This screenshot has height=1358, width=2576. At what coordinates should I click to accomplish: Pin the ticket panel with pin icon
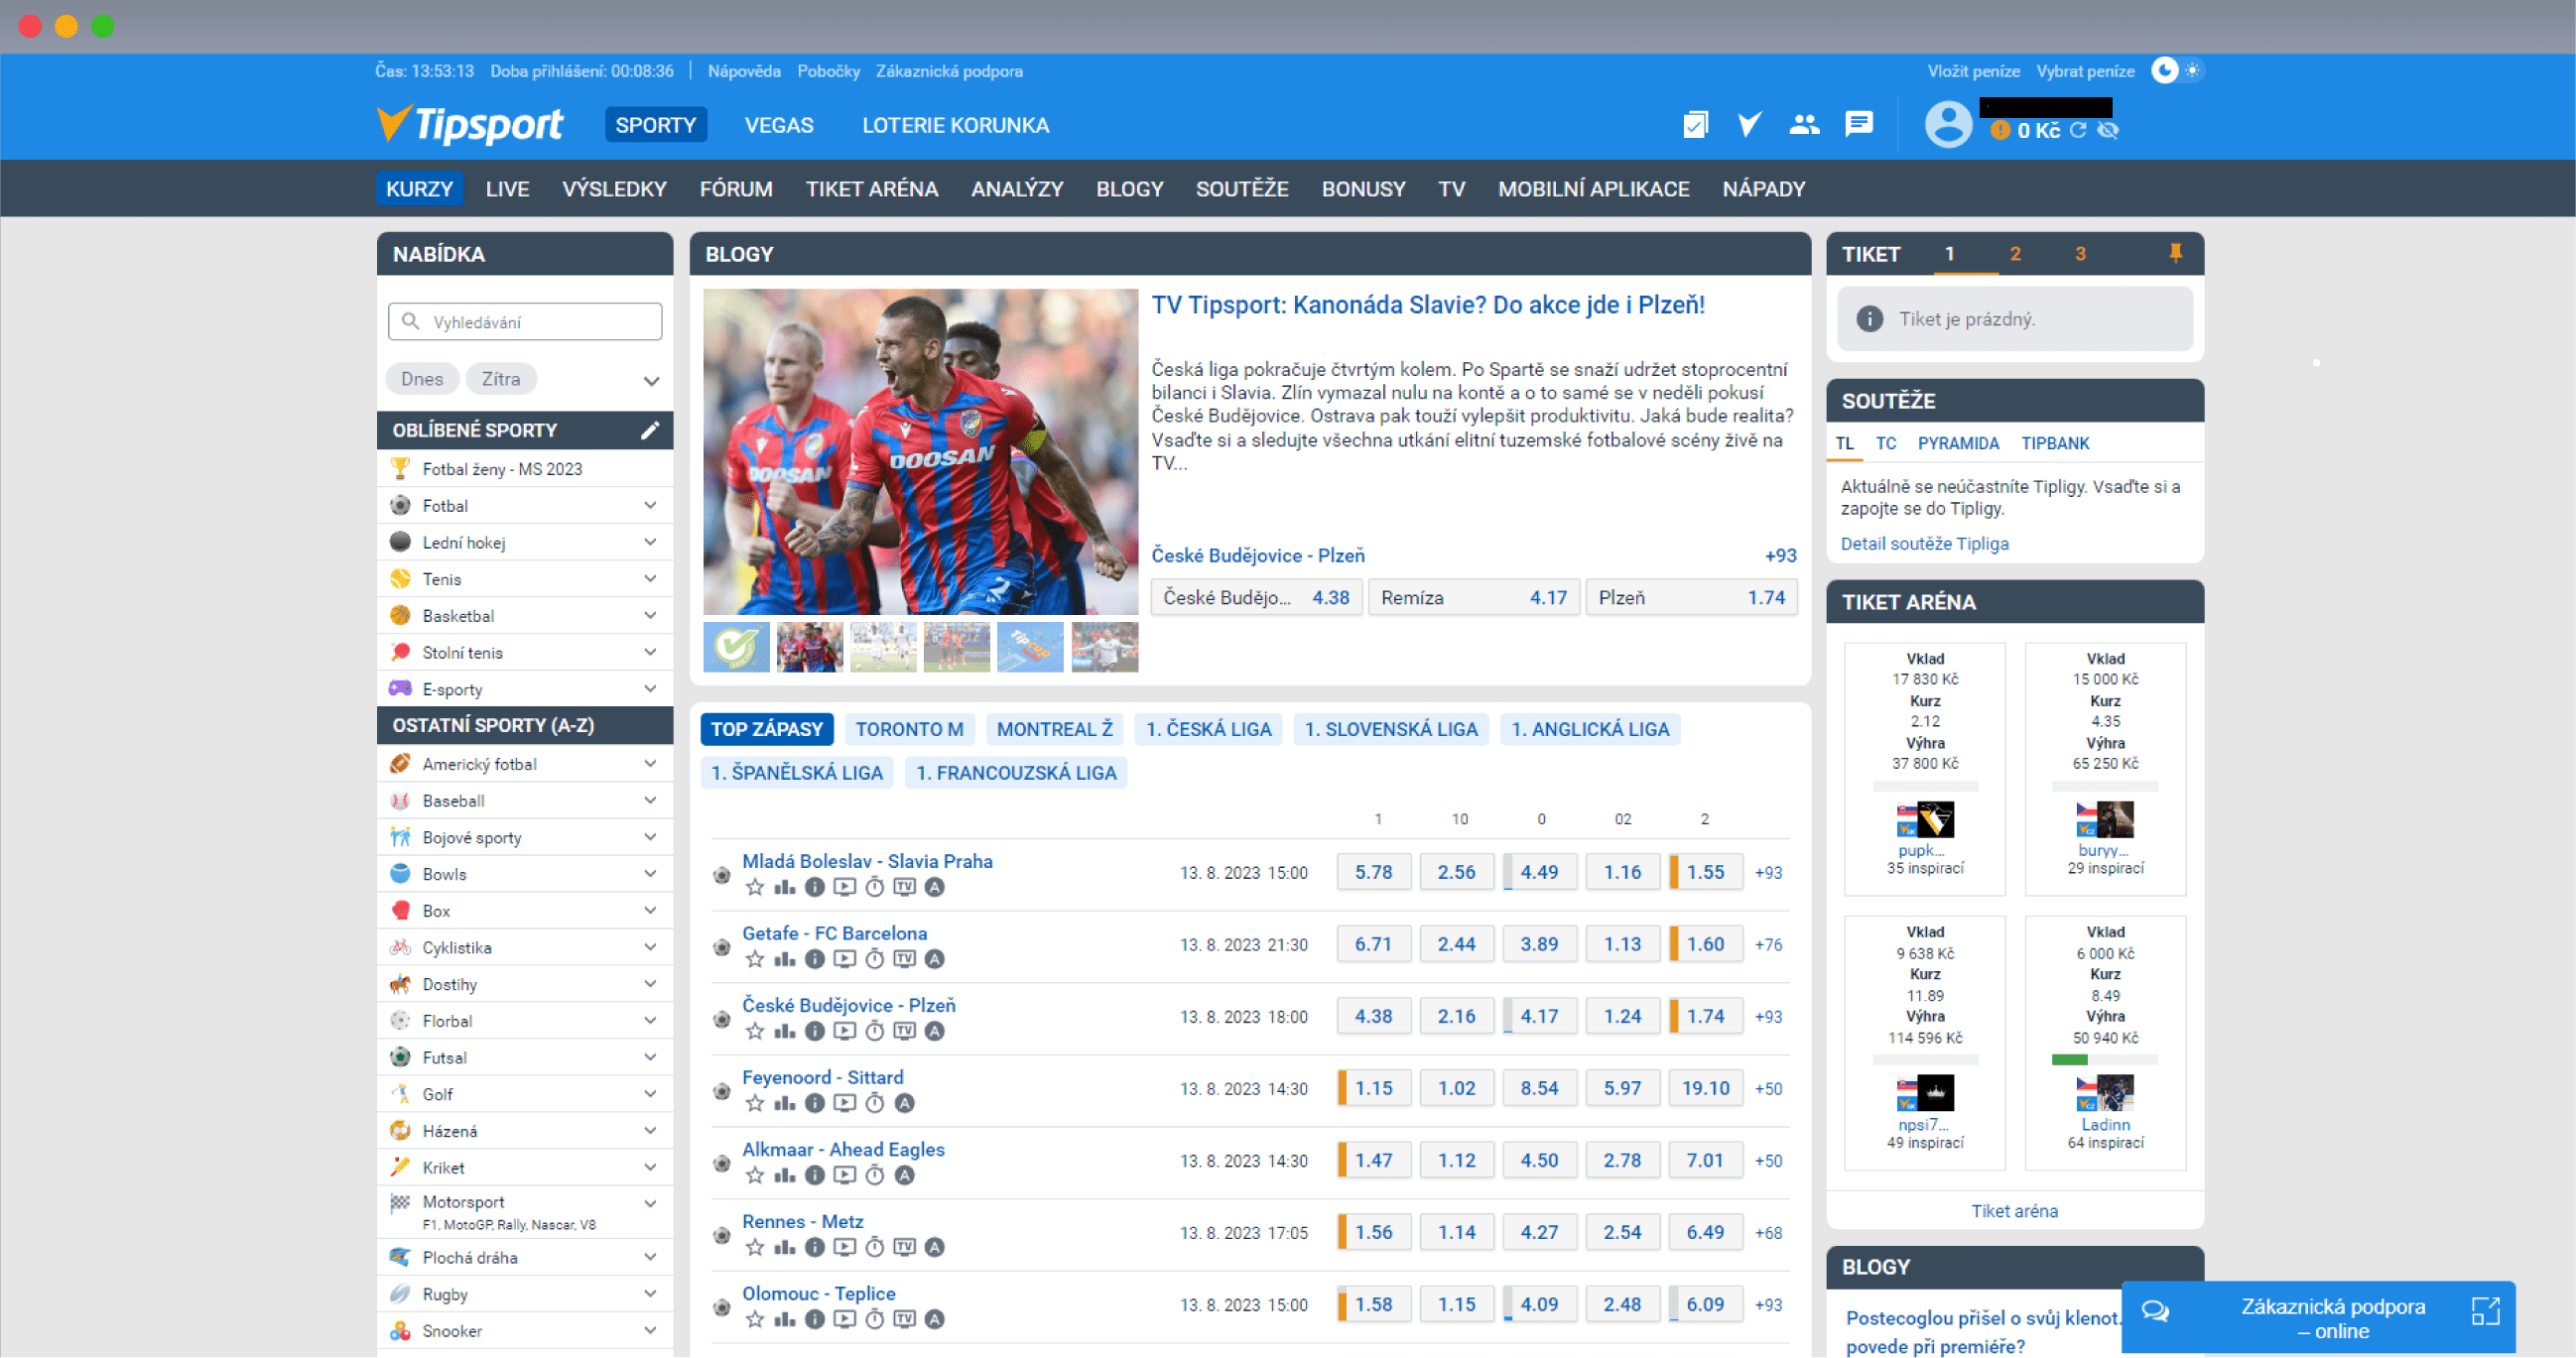2175,253
